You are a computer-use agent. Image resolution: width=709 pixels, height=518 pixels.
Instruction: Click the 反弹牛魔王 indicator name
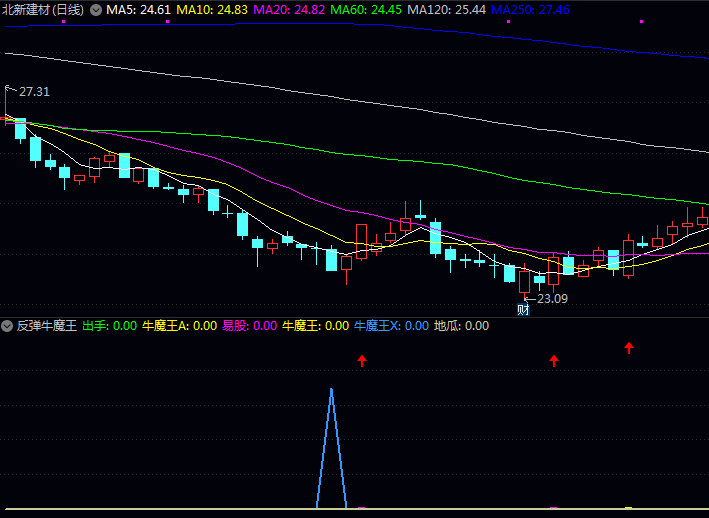pyautogui.click(x=46, y=326)
